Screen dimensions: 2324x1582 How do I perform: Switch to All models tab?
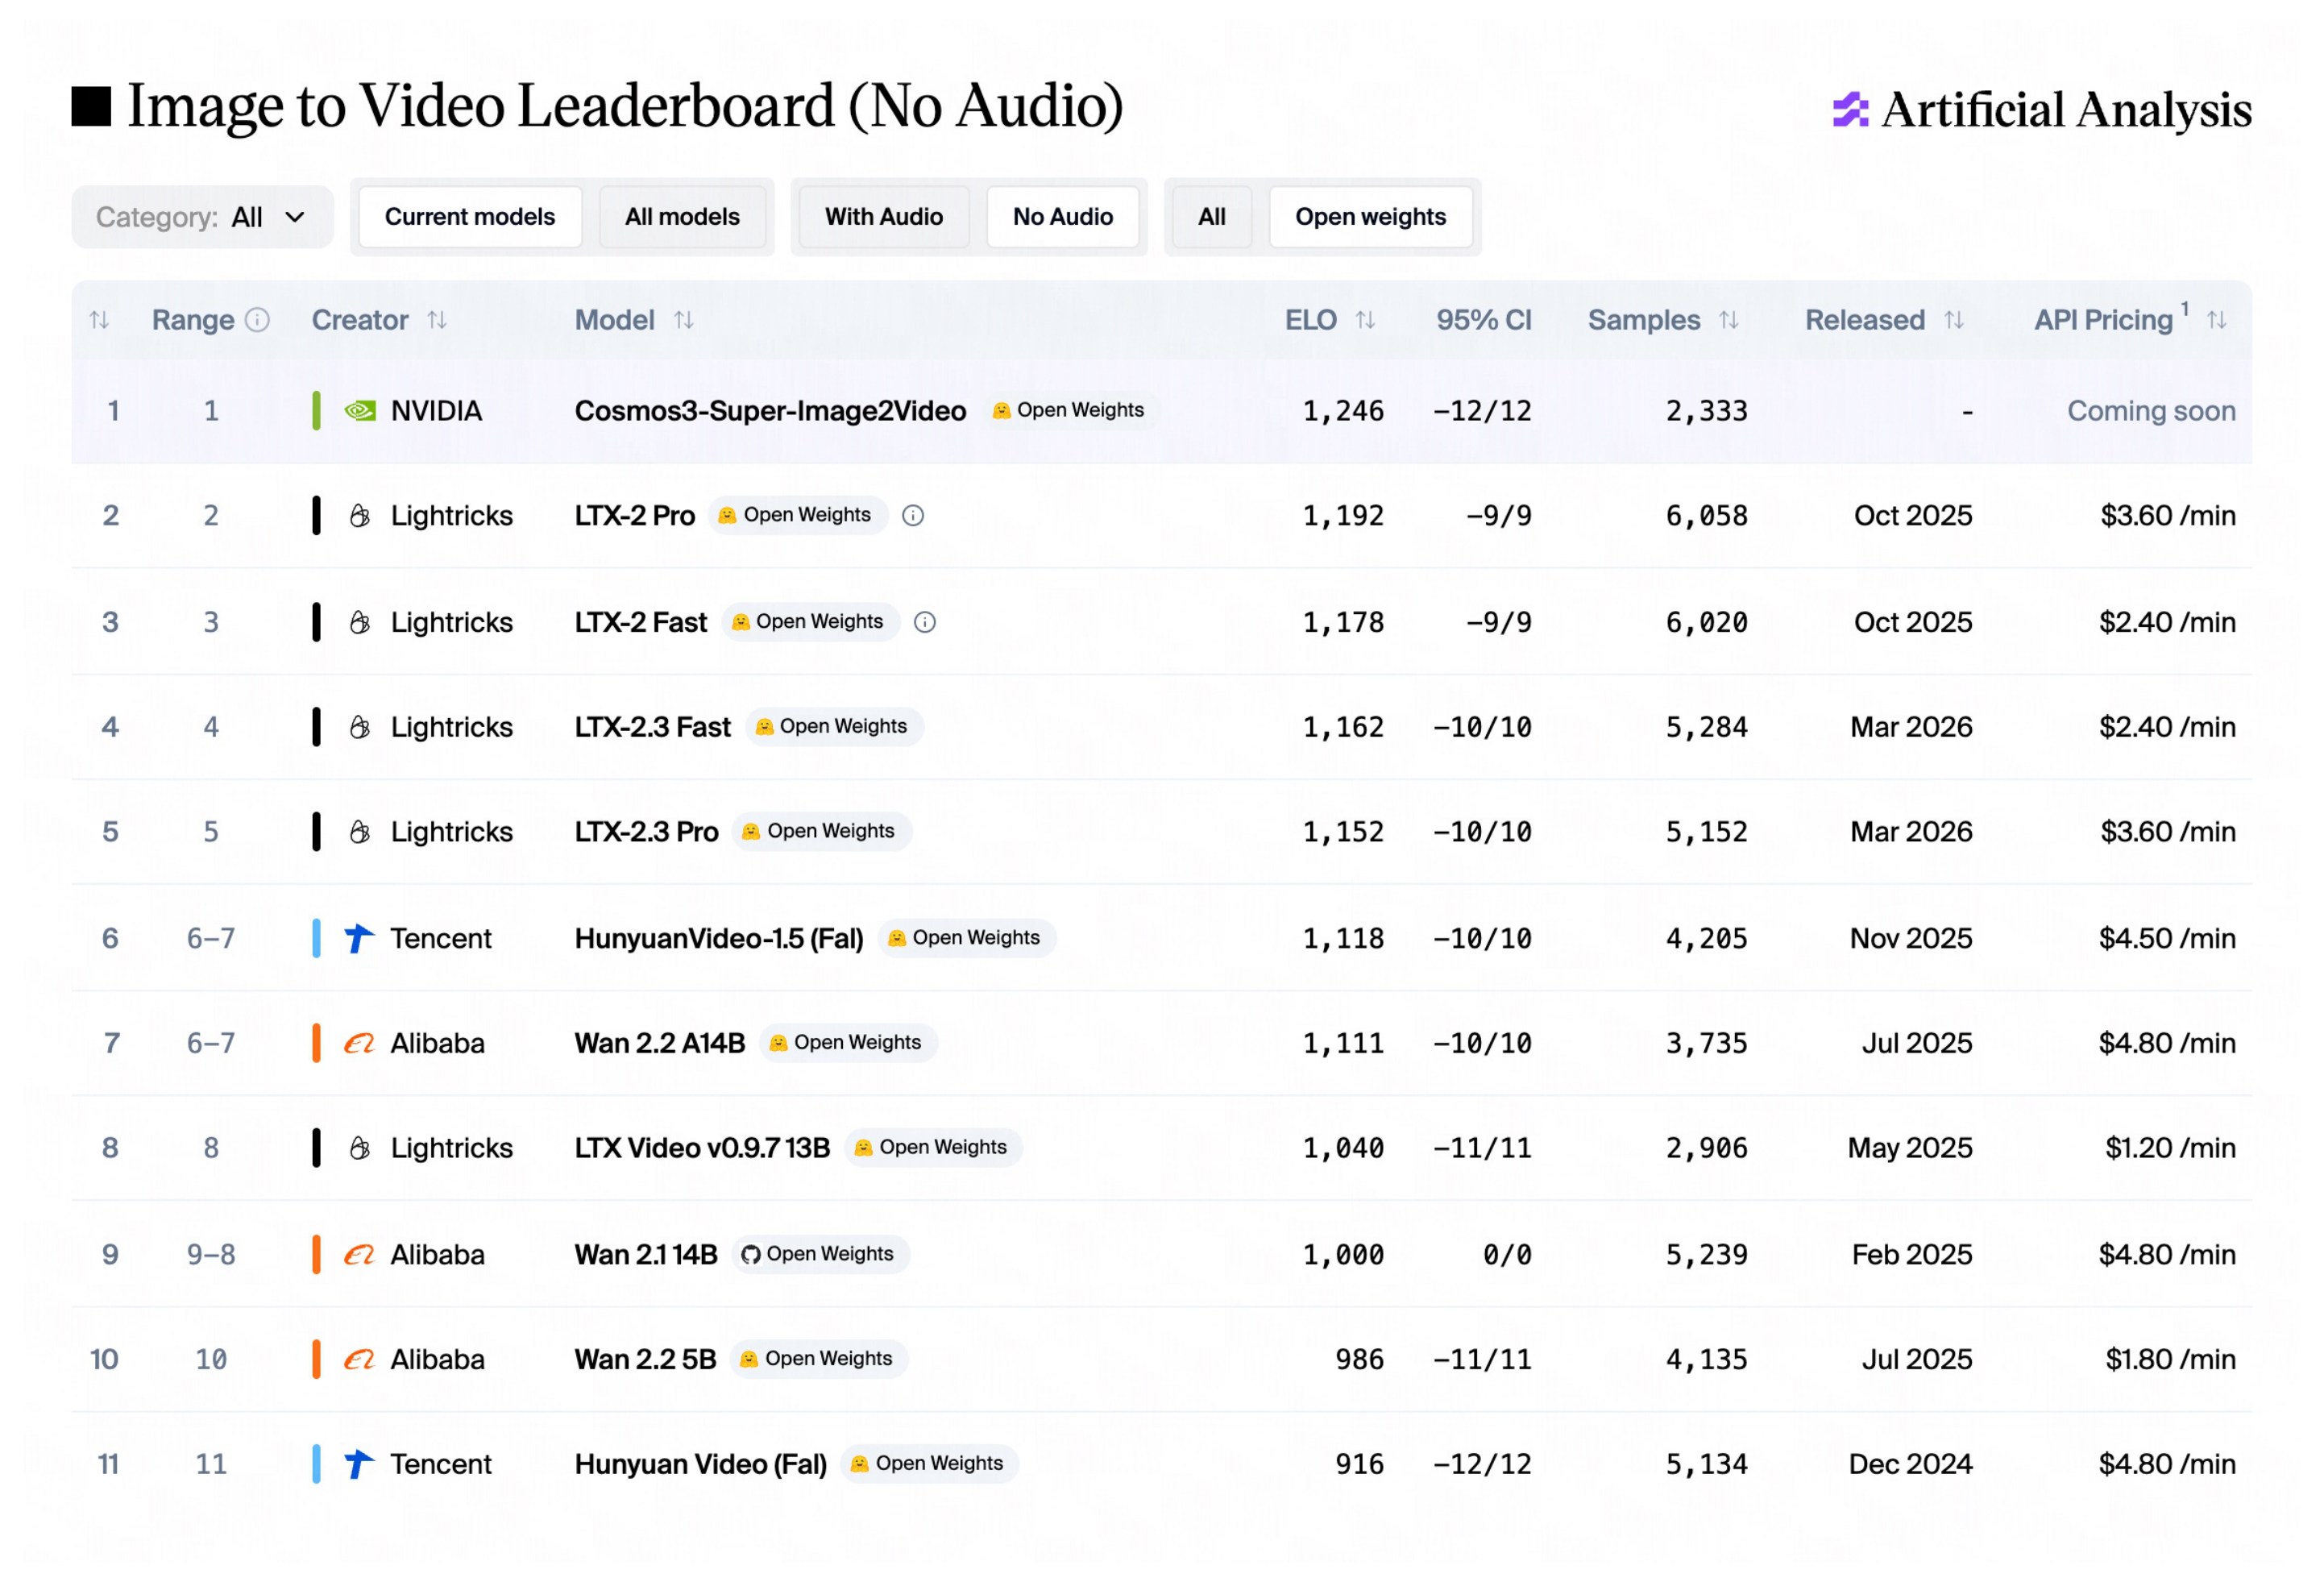pos(683,217)
